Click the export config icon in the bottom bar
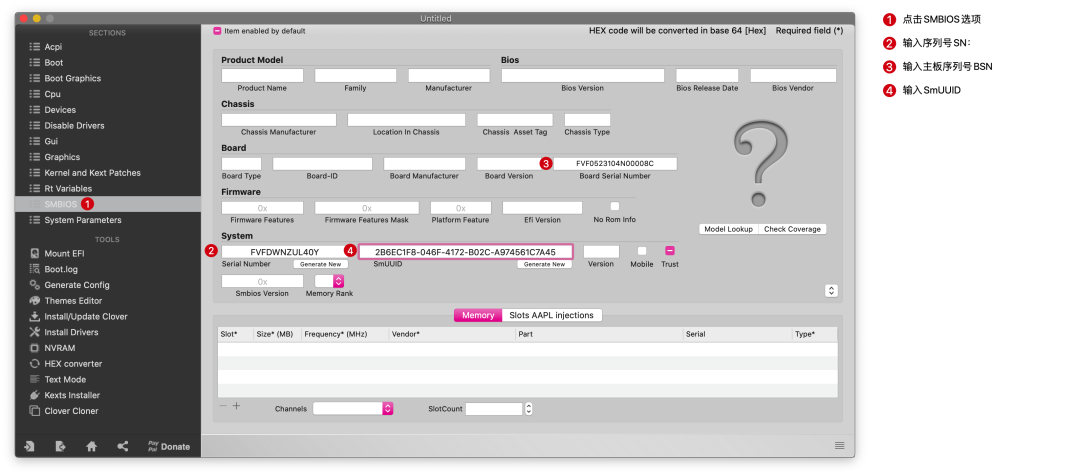The width and height of the screenshot is (1080, 475). [x=61, y=446]
